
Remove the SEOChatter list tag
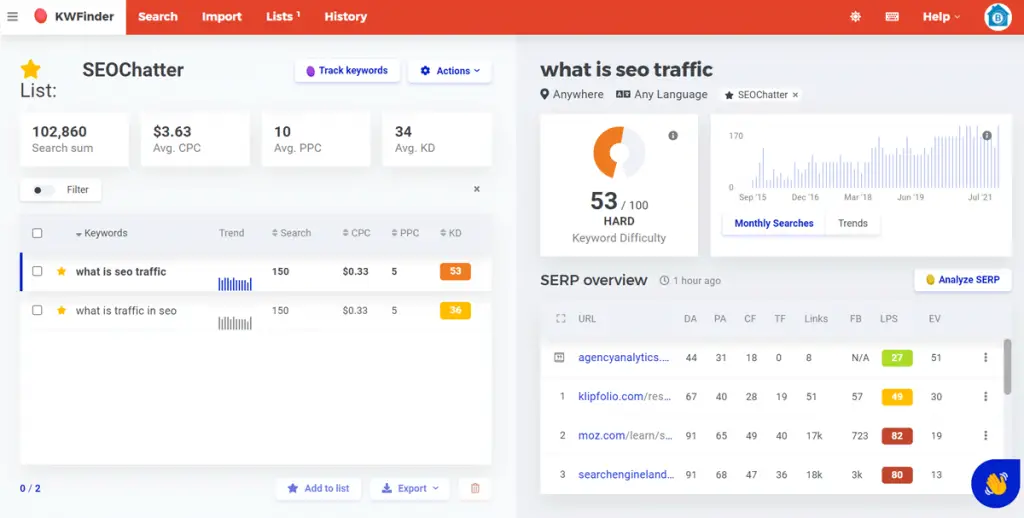click(795, 95)
